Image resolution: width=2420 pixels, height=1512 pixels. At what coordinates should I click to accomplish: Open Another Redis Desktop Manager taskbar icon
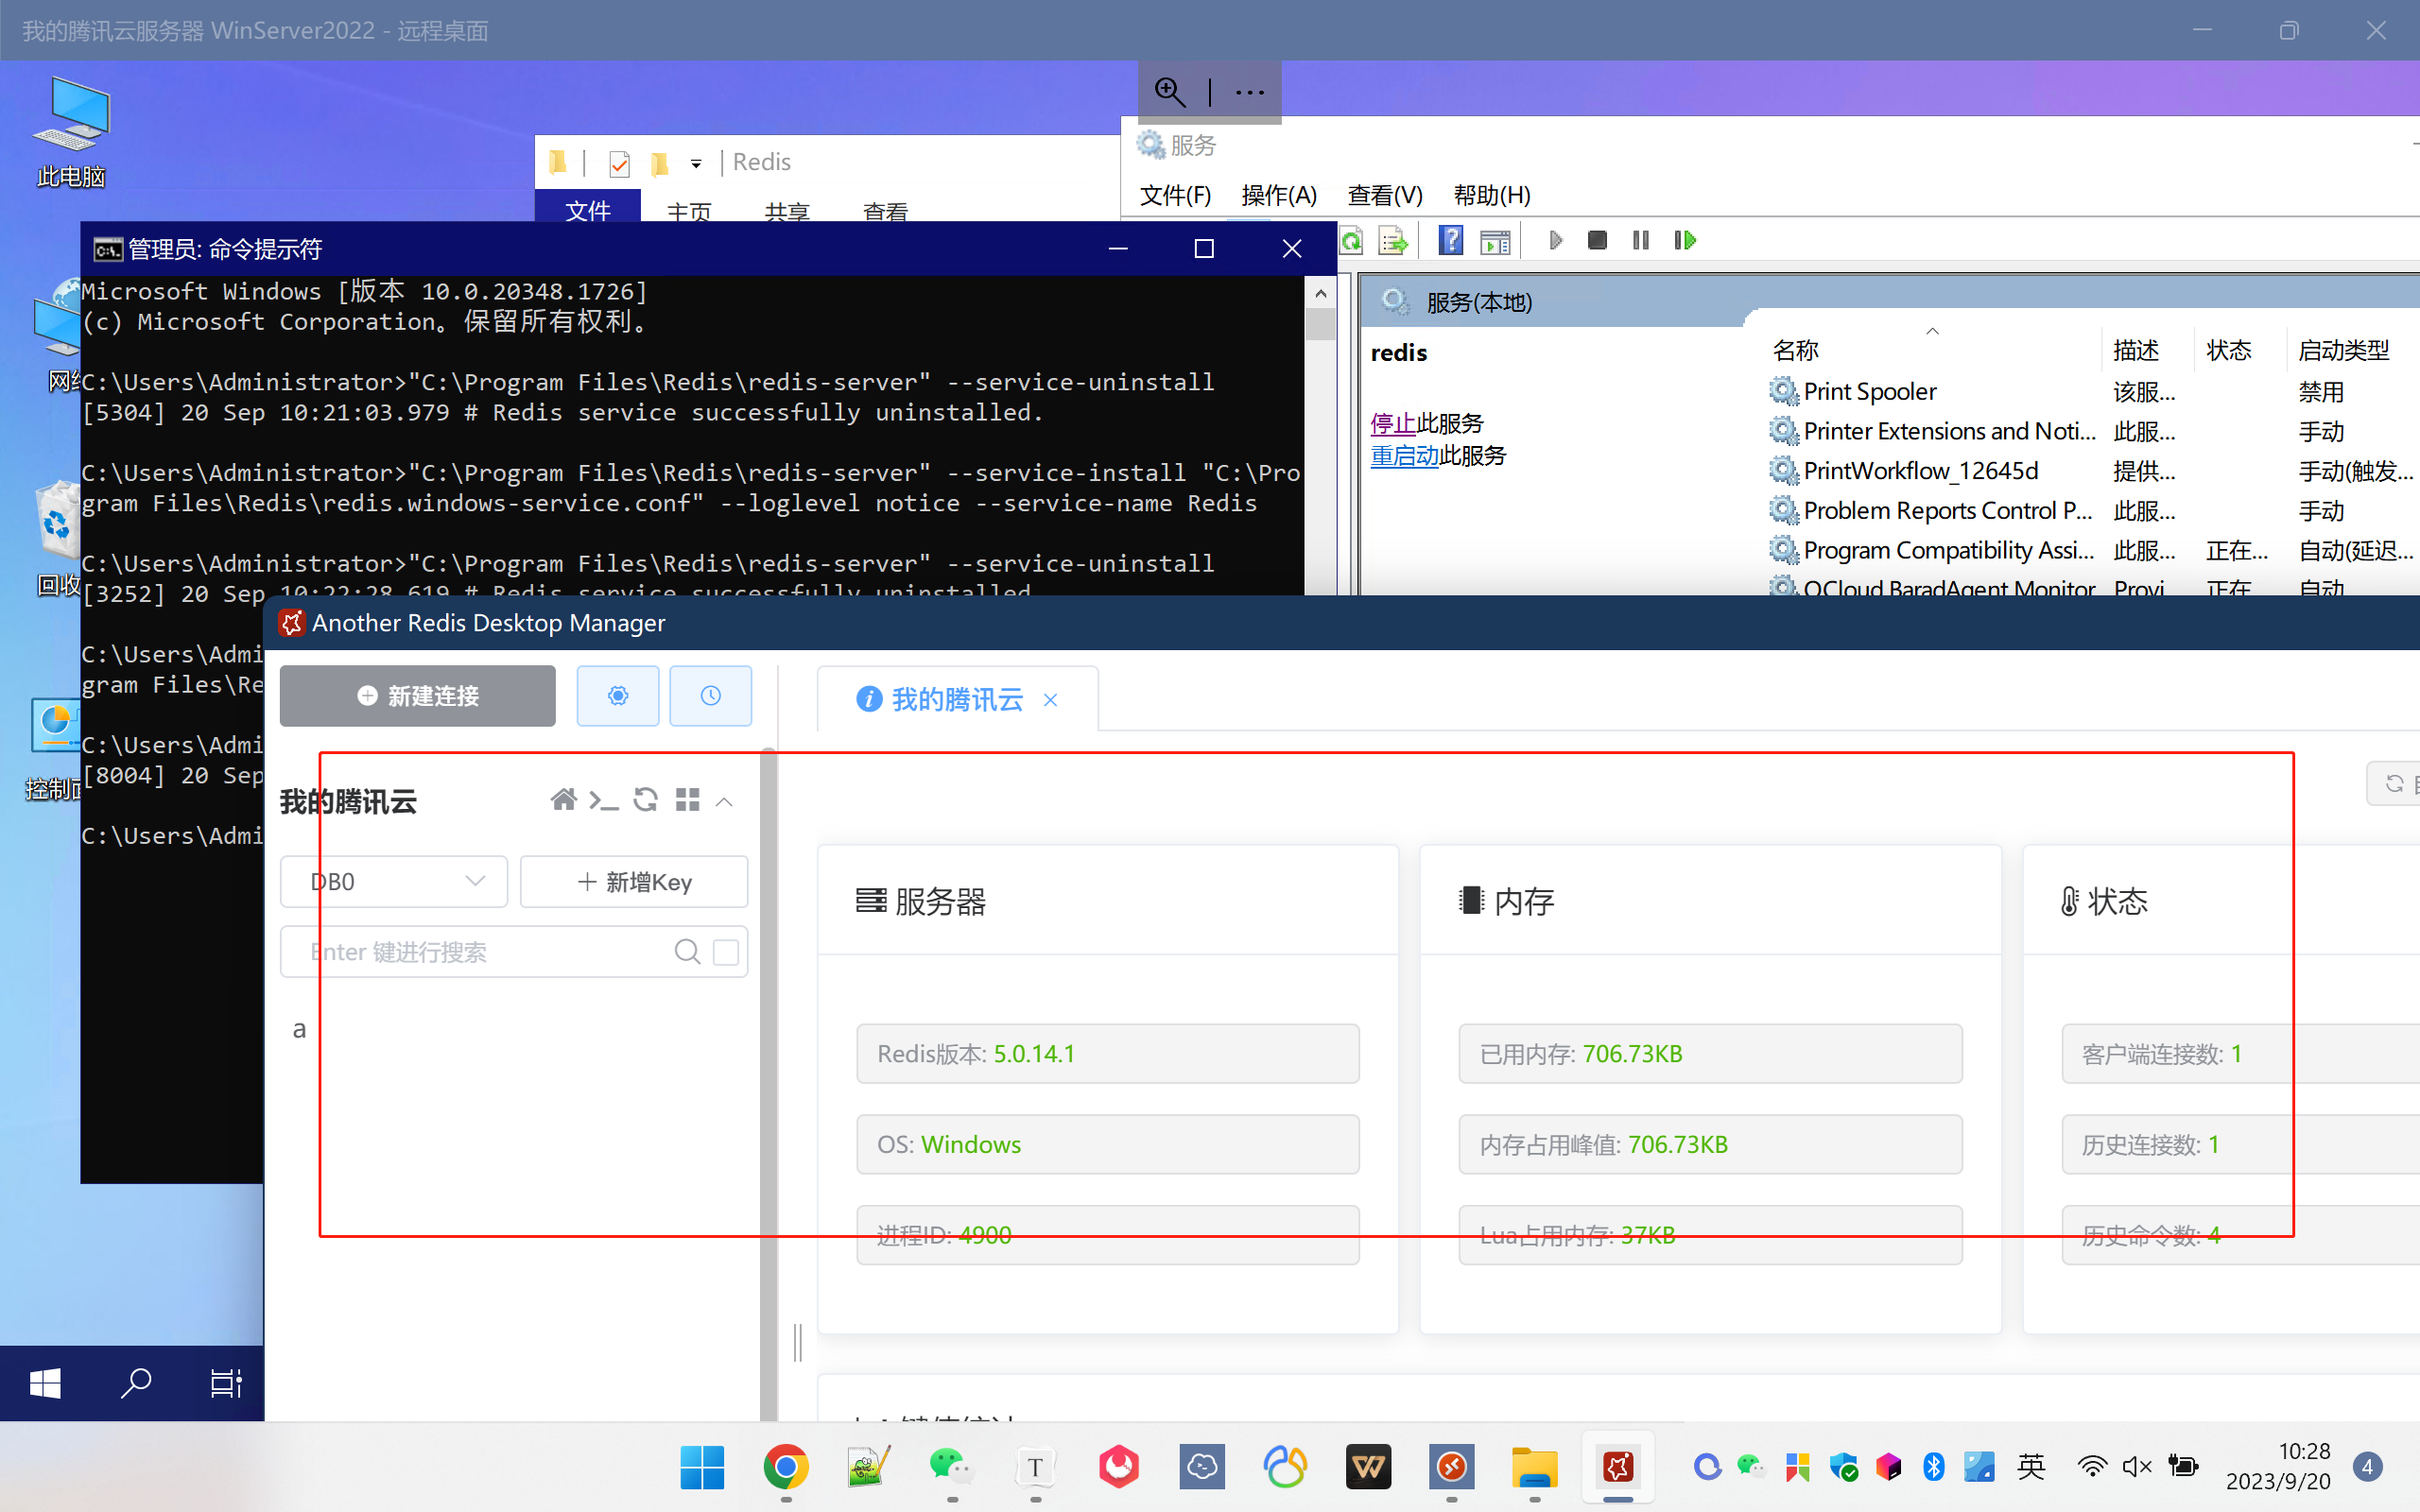coord(1618,1467)
